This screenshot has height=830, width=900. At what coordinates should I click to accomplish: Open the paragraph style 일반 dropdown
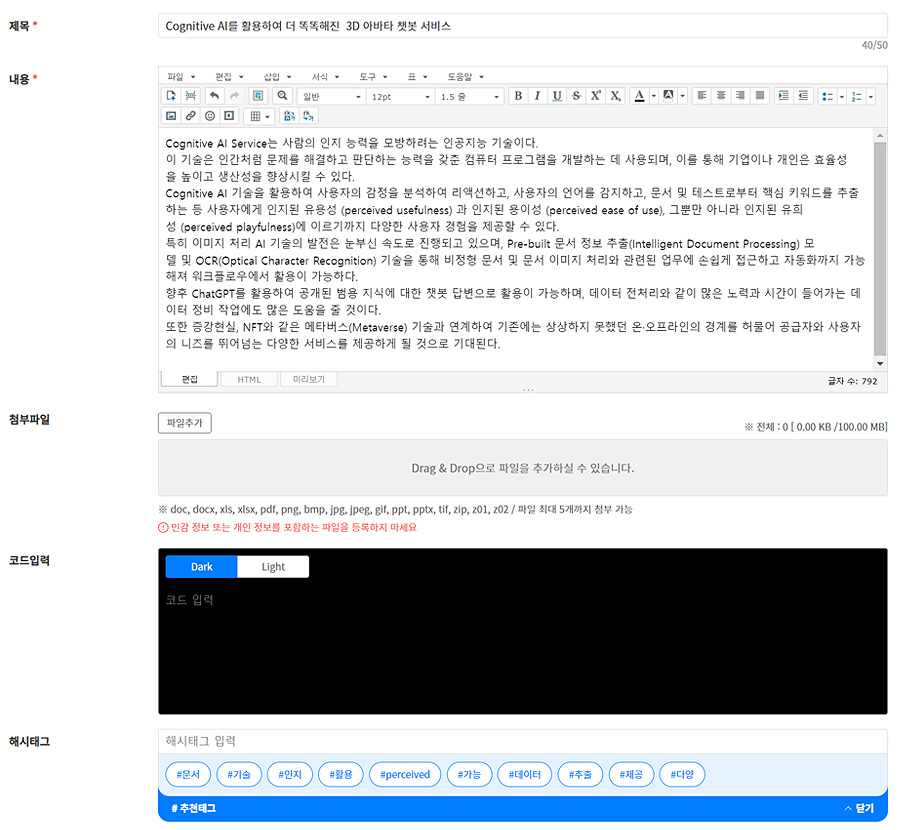pos(332,96)
